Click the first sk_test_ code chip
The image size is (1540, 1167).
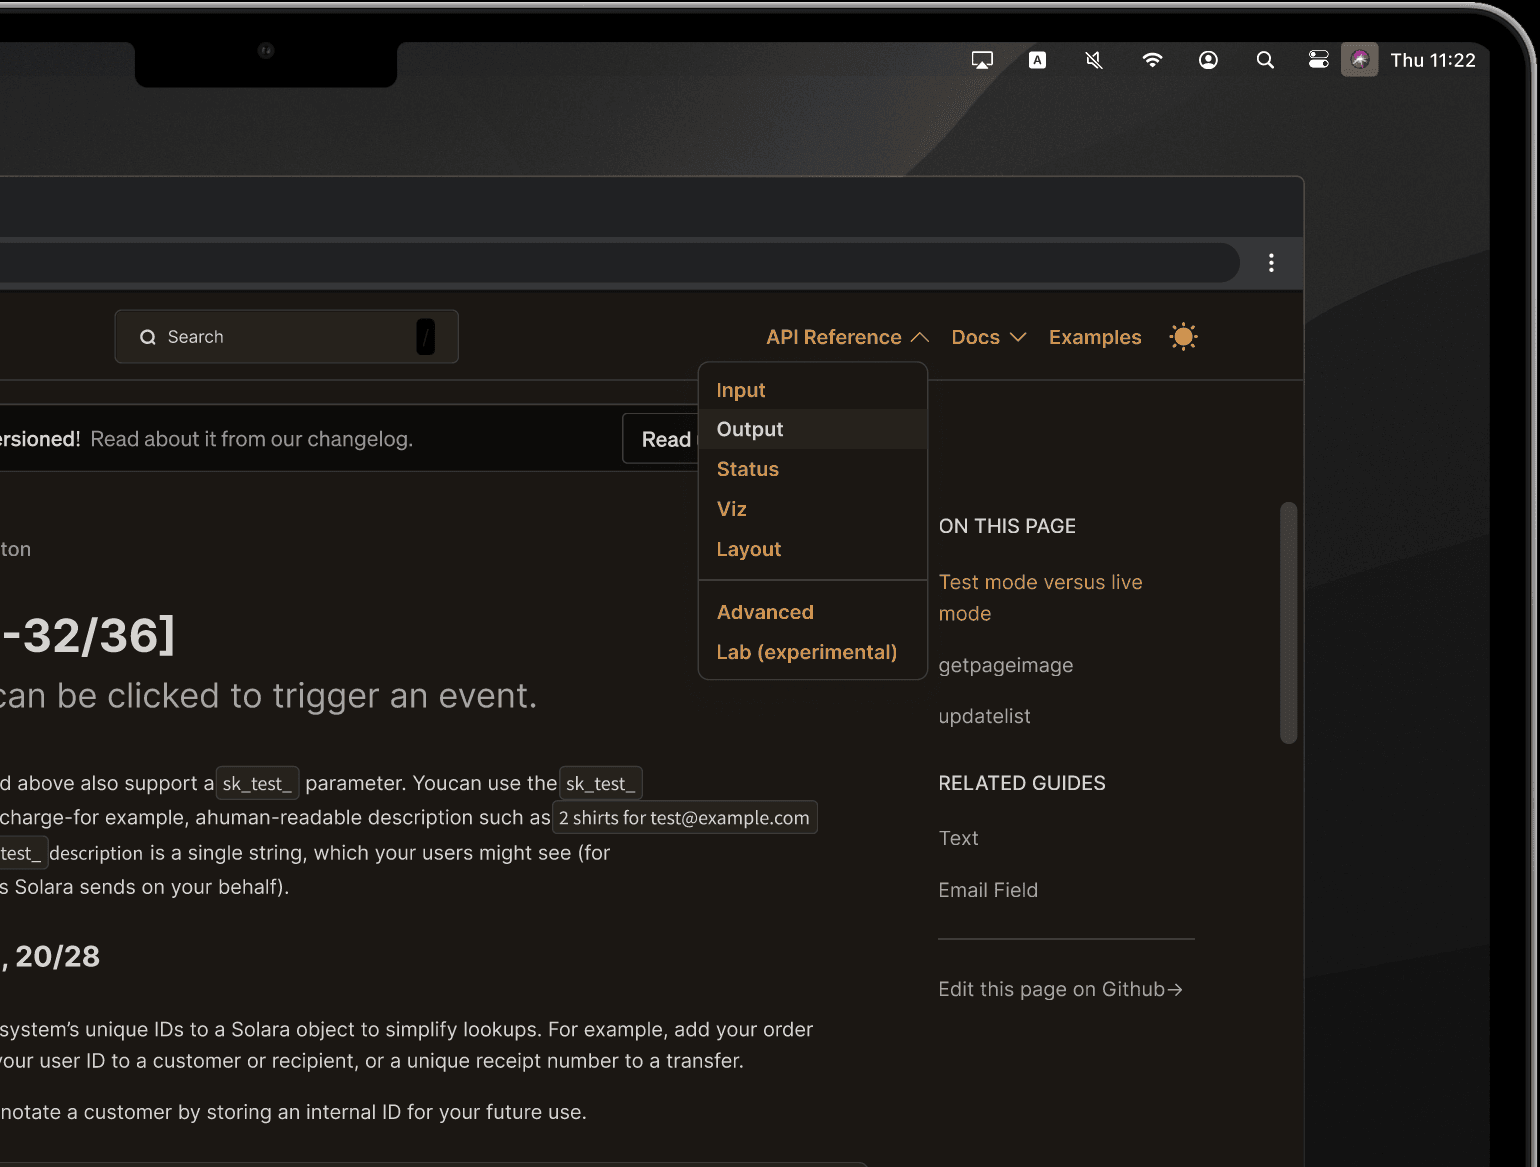pos(257,784)
